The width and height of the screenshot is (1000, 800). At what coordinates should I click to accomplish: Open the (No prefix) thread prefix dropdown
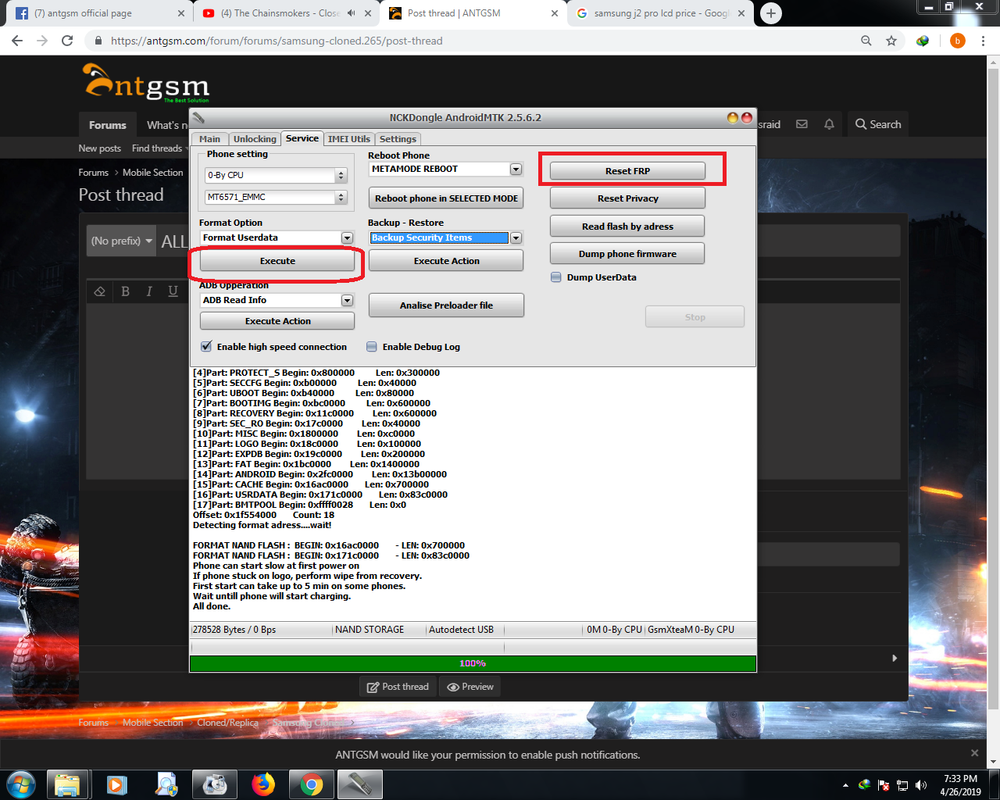121,241
